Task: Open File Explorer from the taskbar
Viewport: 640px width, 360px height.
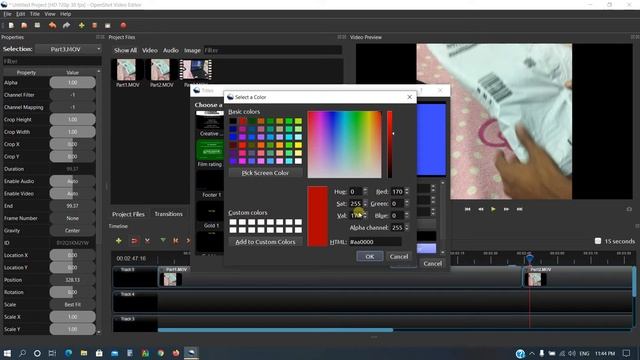Action: pos(84,353)
